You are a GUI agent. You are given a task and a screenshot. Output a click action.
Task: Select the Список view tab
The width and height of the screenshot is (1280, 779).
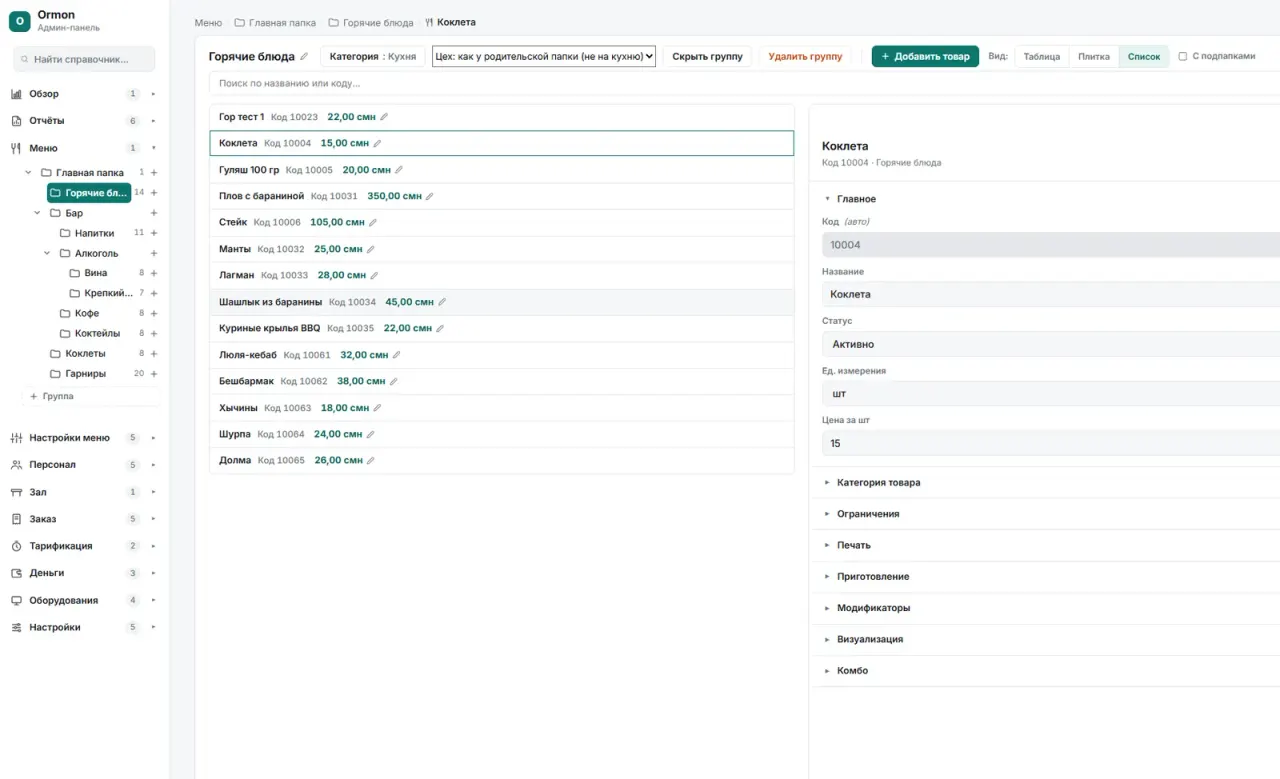click(1144, 57)
